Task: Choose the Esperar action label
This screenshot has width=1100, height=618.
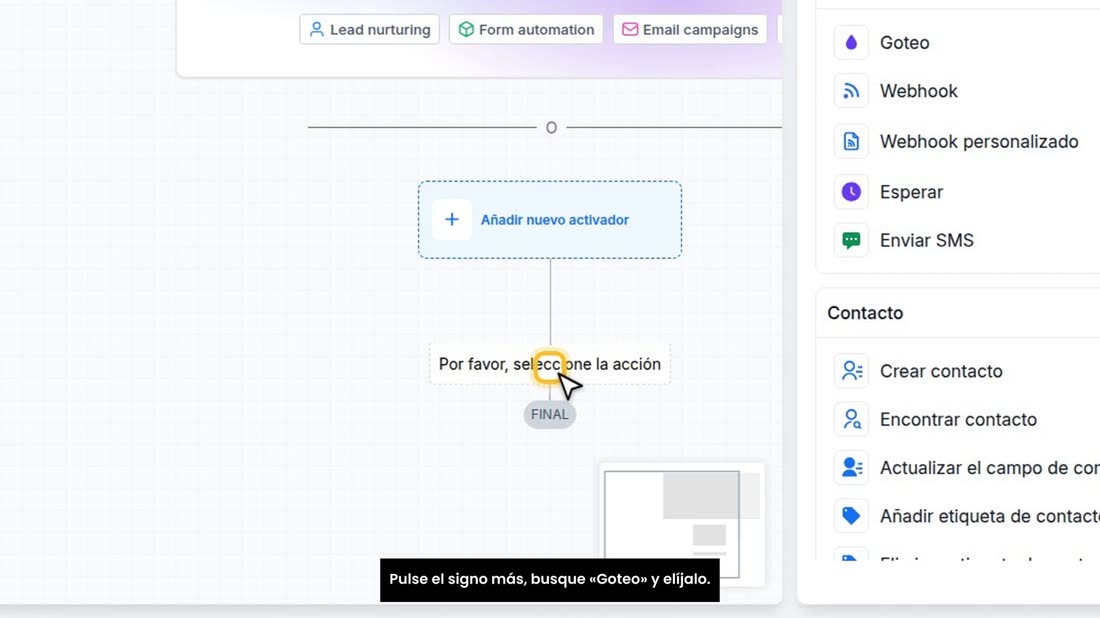Action: 911,192
